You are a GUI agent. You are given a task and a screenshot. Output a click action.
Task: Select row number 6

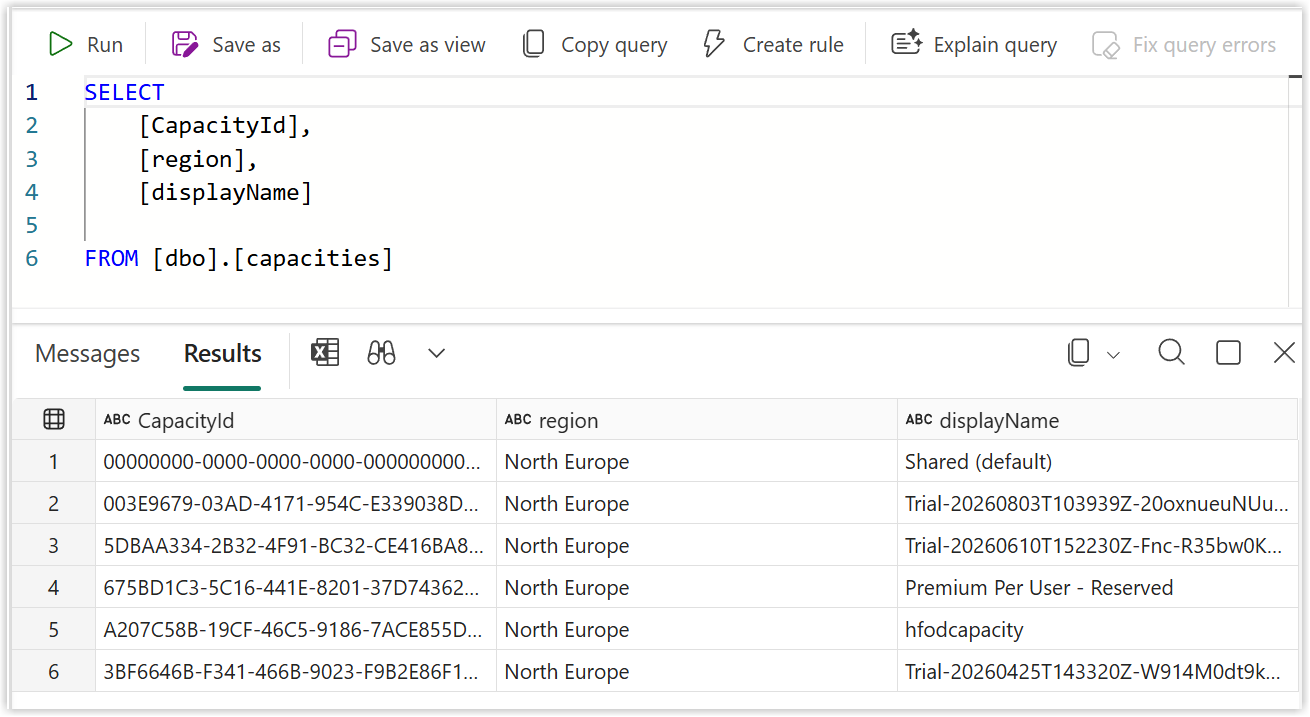(54, 672)
